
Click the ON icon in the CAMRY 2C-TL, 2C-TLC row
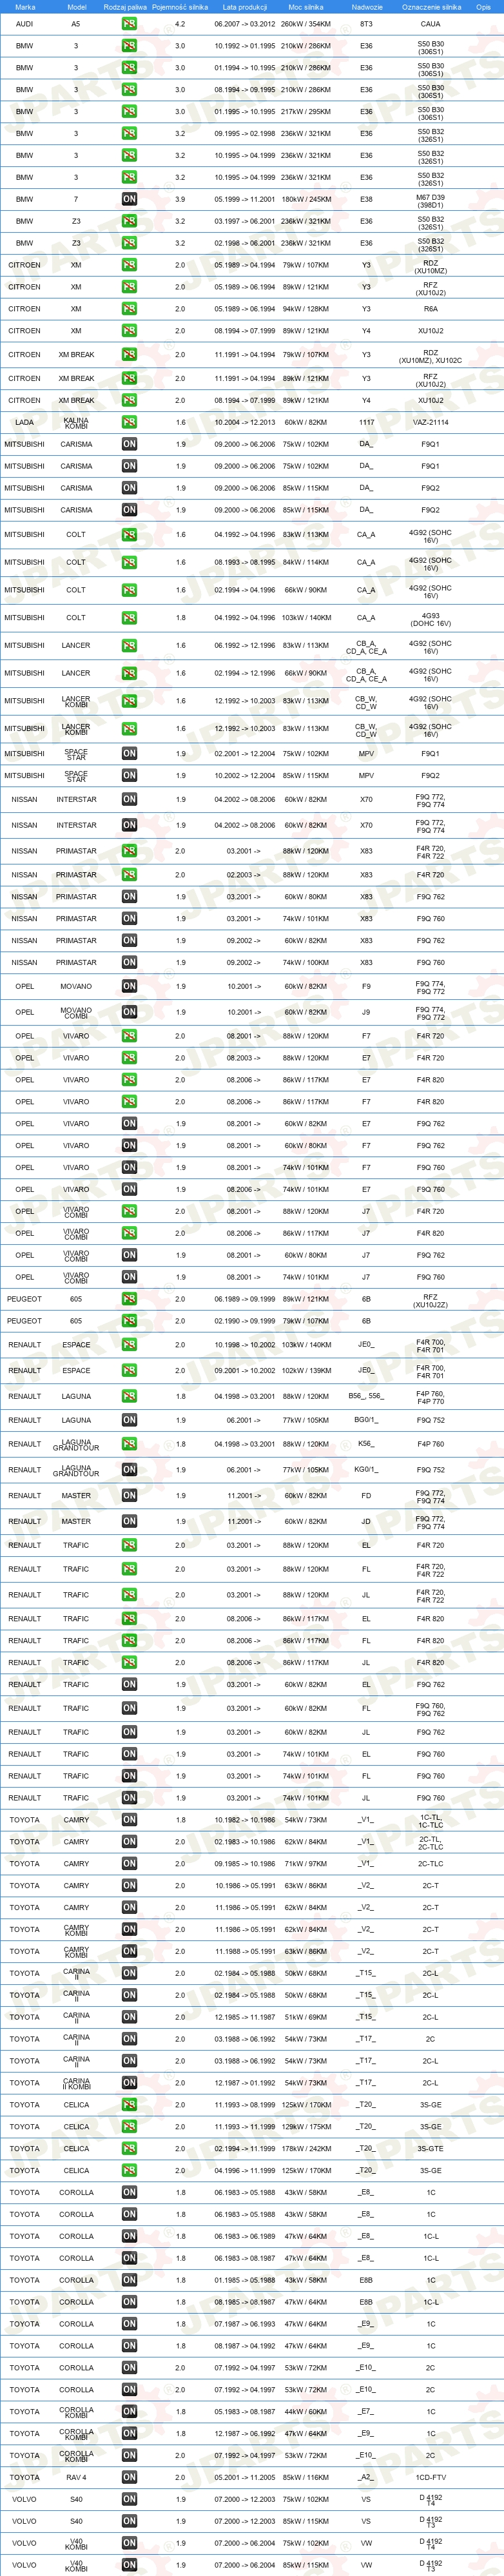point(129,1842)
